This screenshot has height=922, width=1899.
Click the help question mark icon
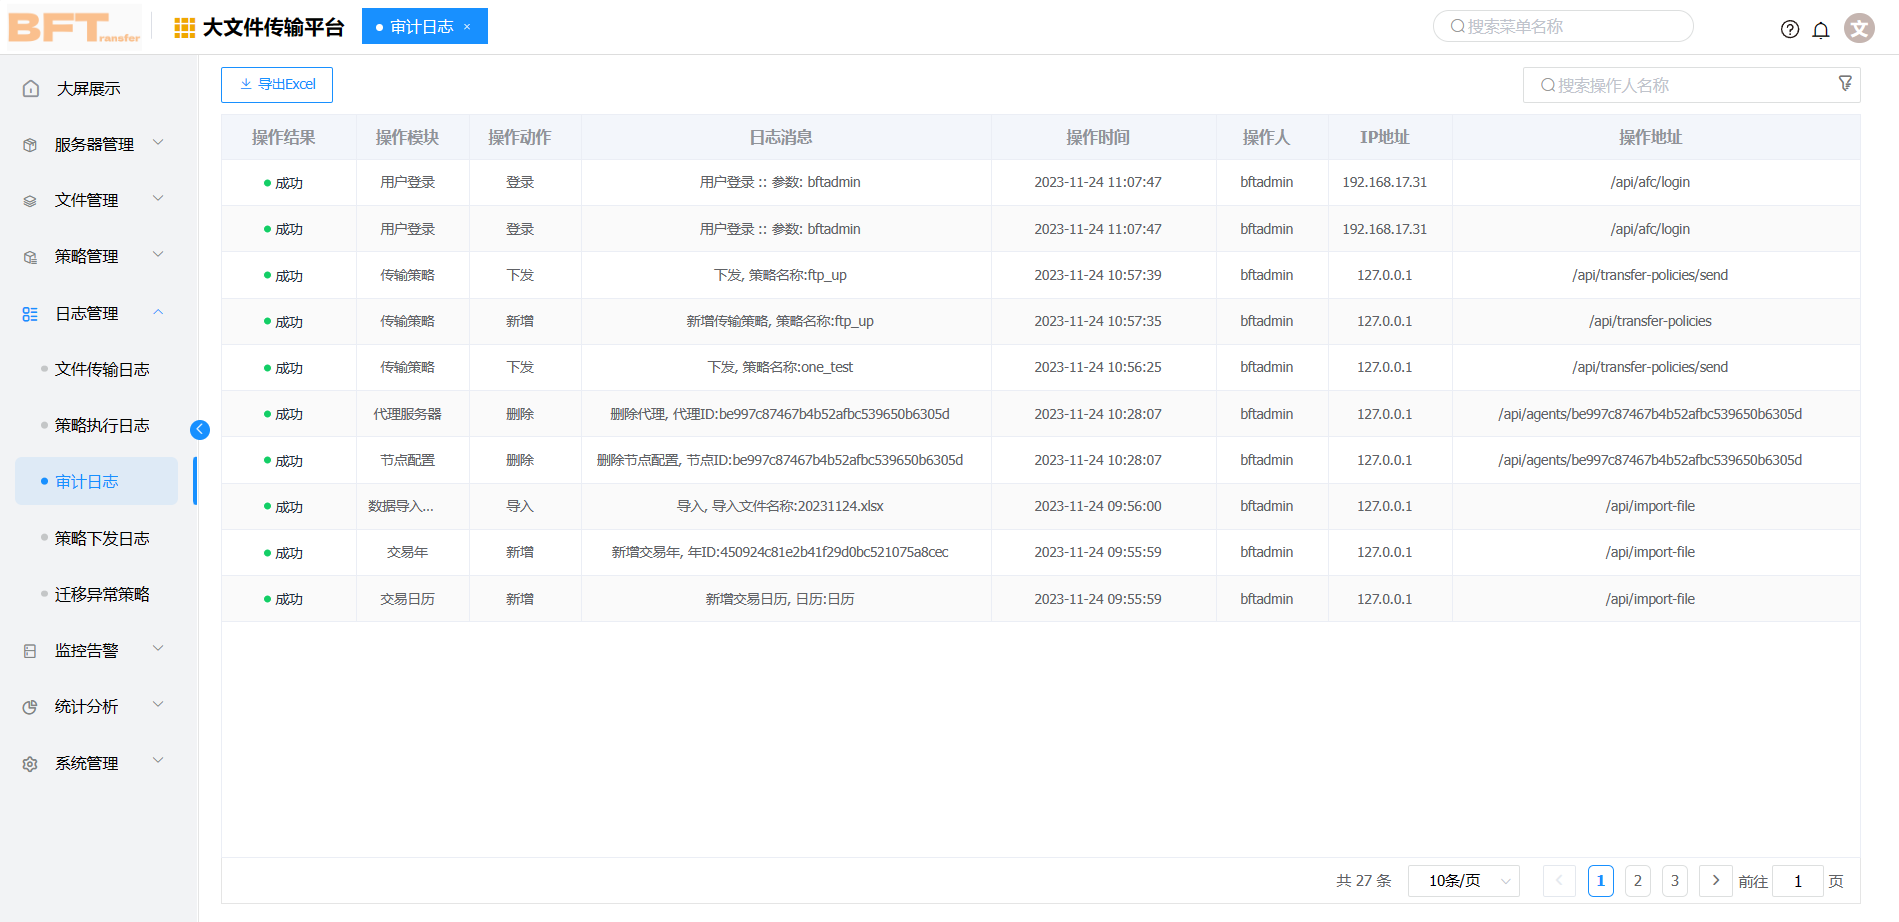(x=1789, y=29)
